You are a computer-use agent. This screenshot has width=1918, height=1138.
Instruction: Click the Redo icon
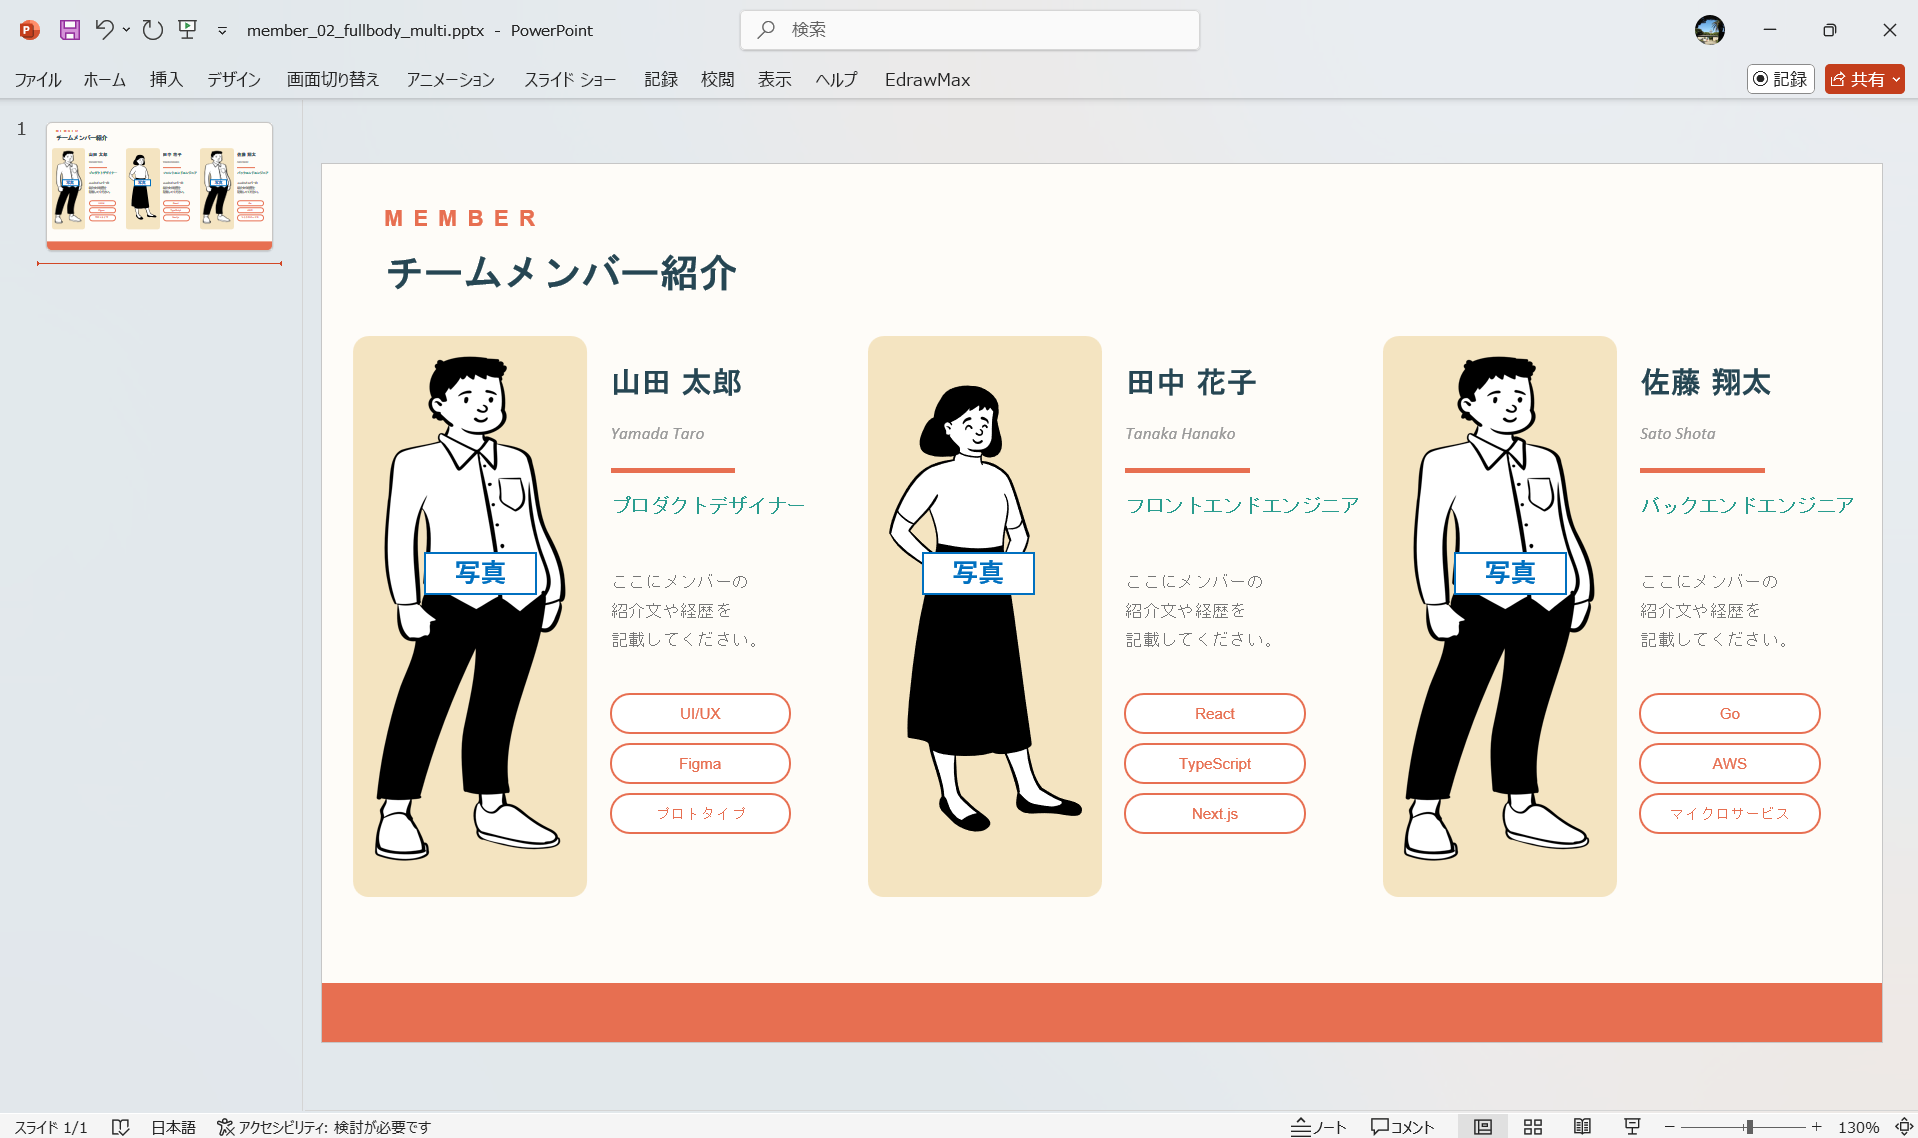pyautogui.click(x=151, y=30)
